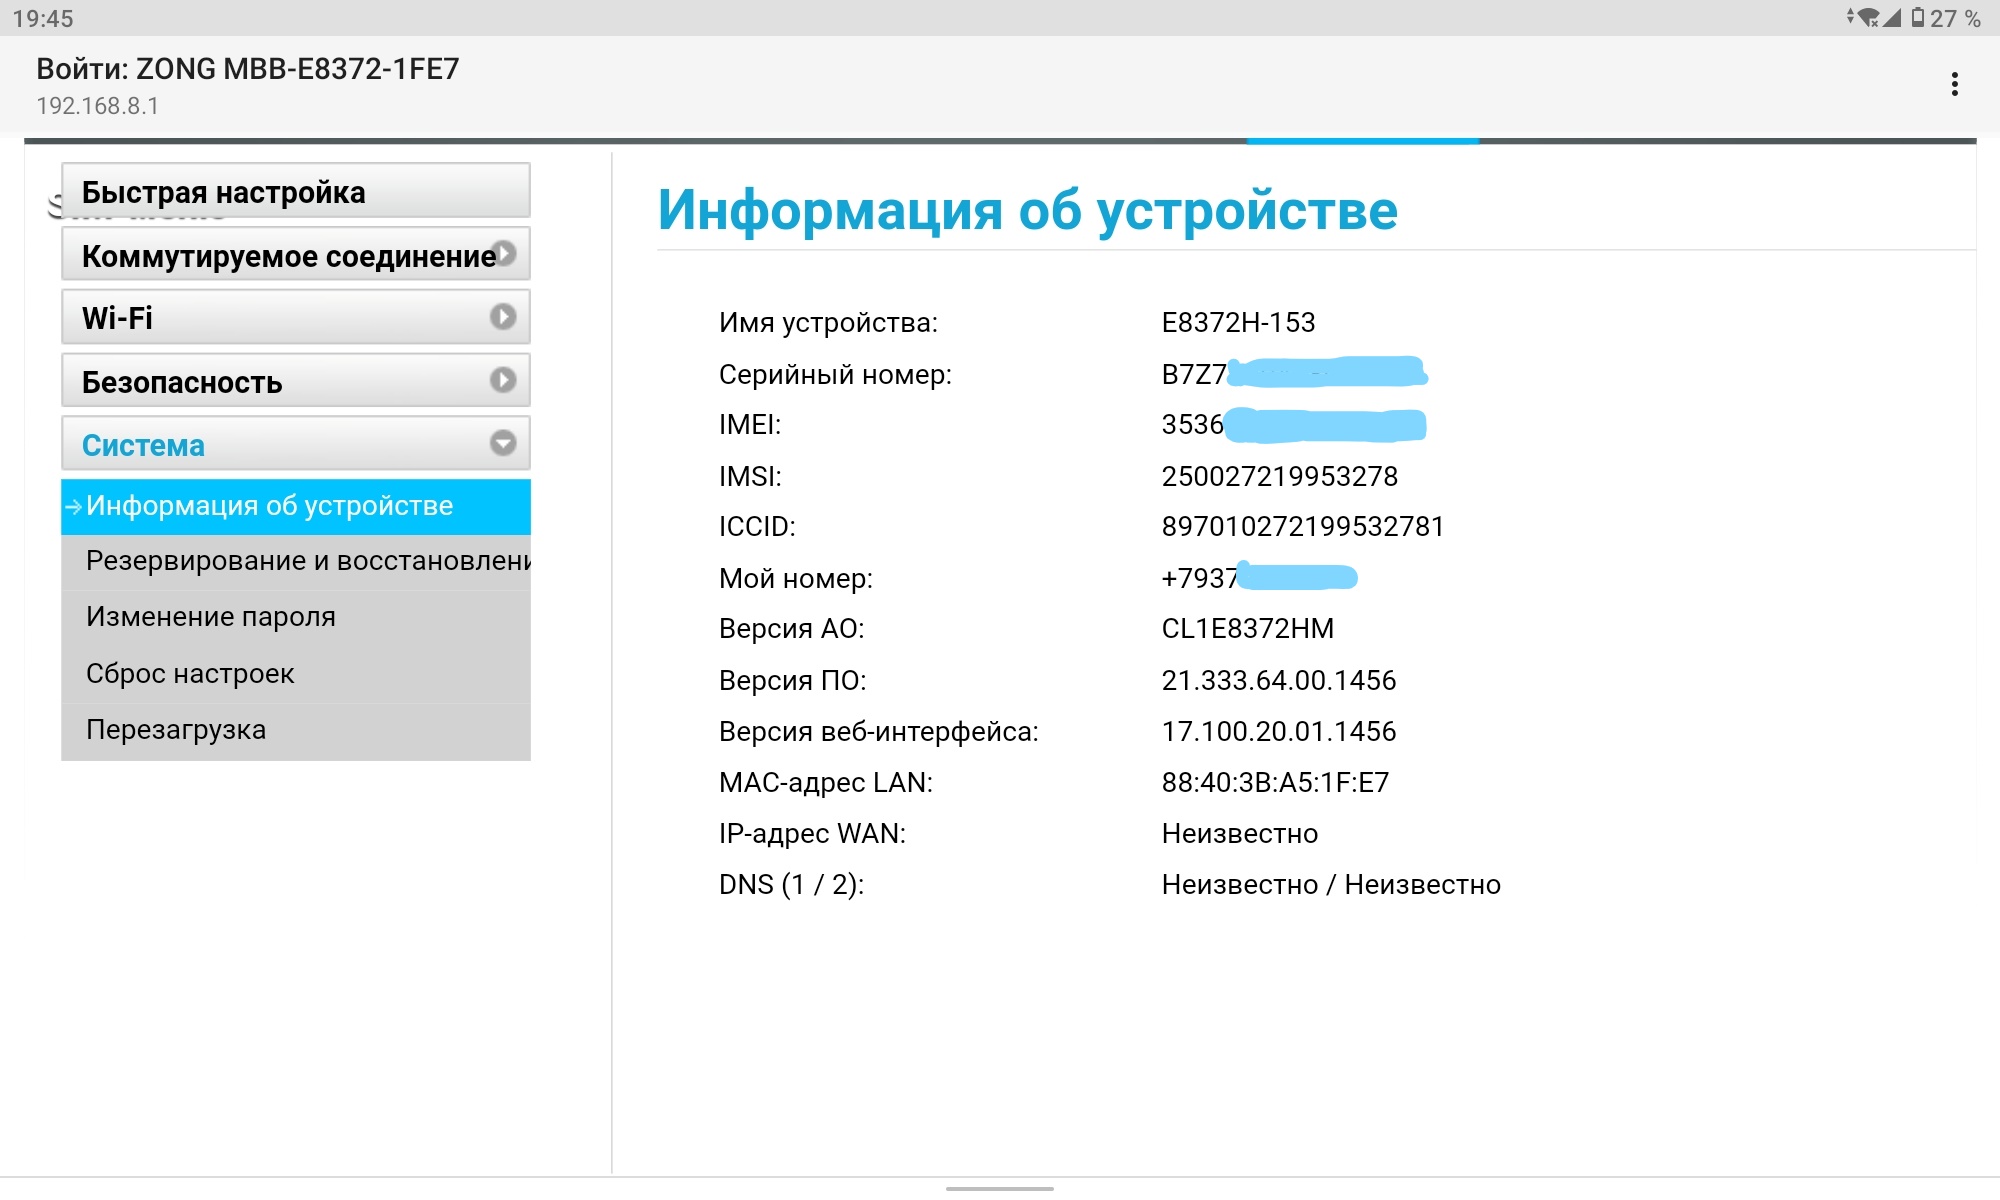The width and height of the screenshot is (2000, 1200).
Task: Expand the Безопасность section arrow
Action: point(503,380)
